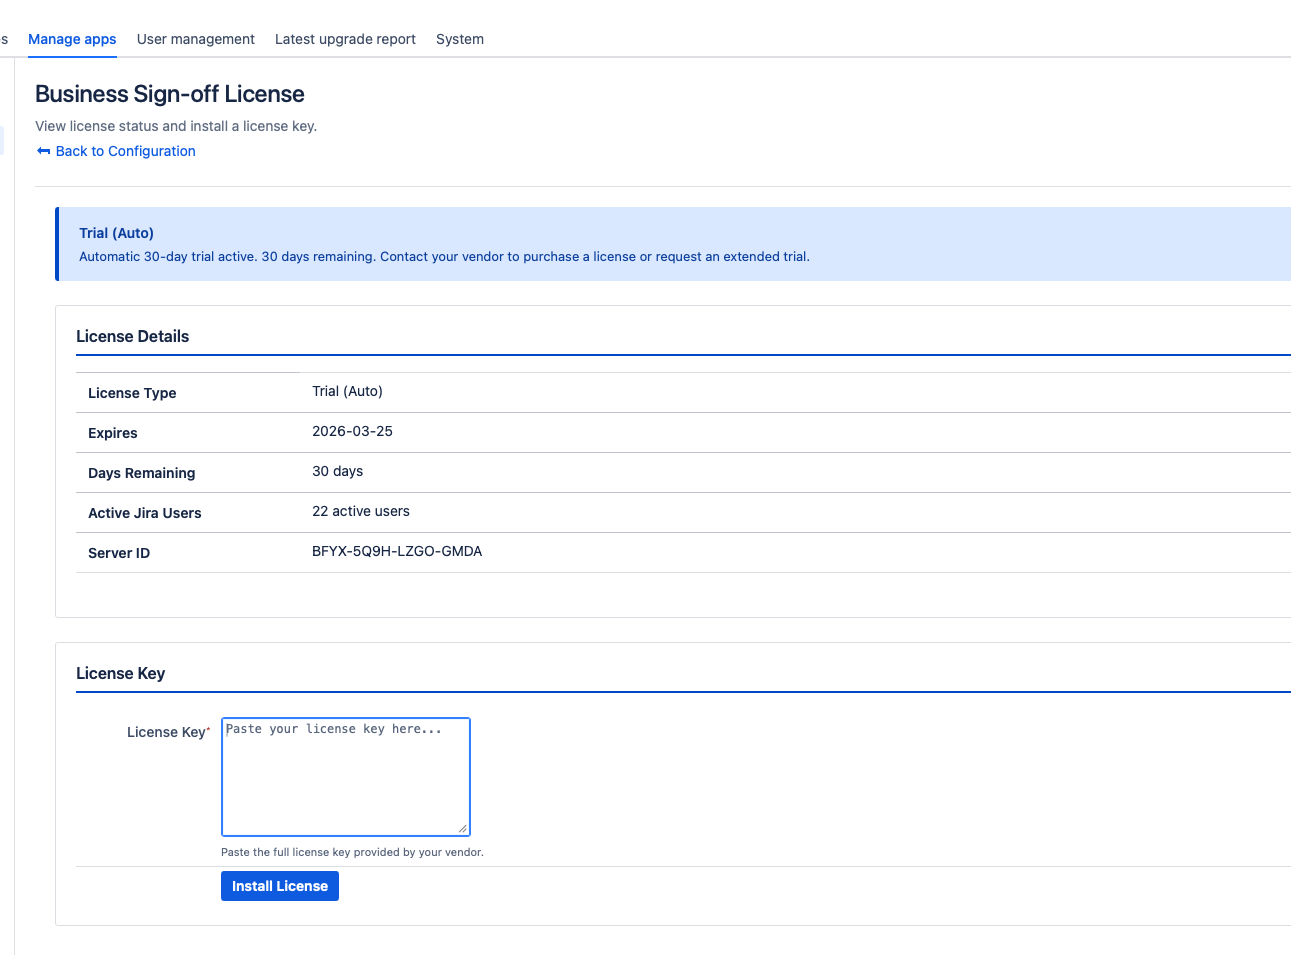Click the textarea resize handle
The width and height of the screenshot is (1291, 955).
[464, 828]
